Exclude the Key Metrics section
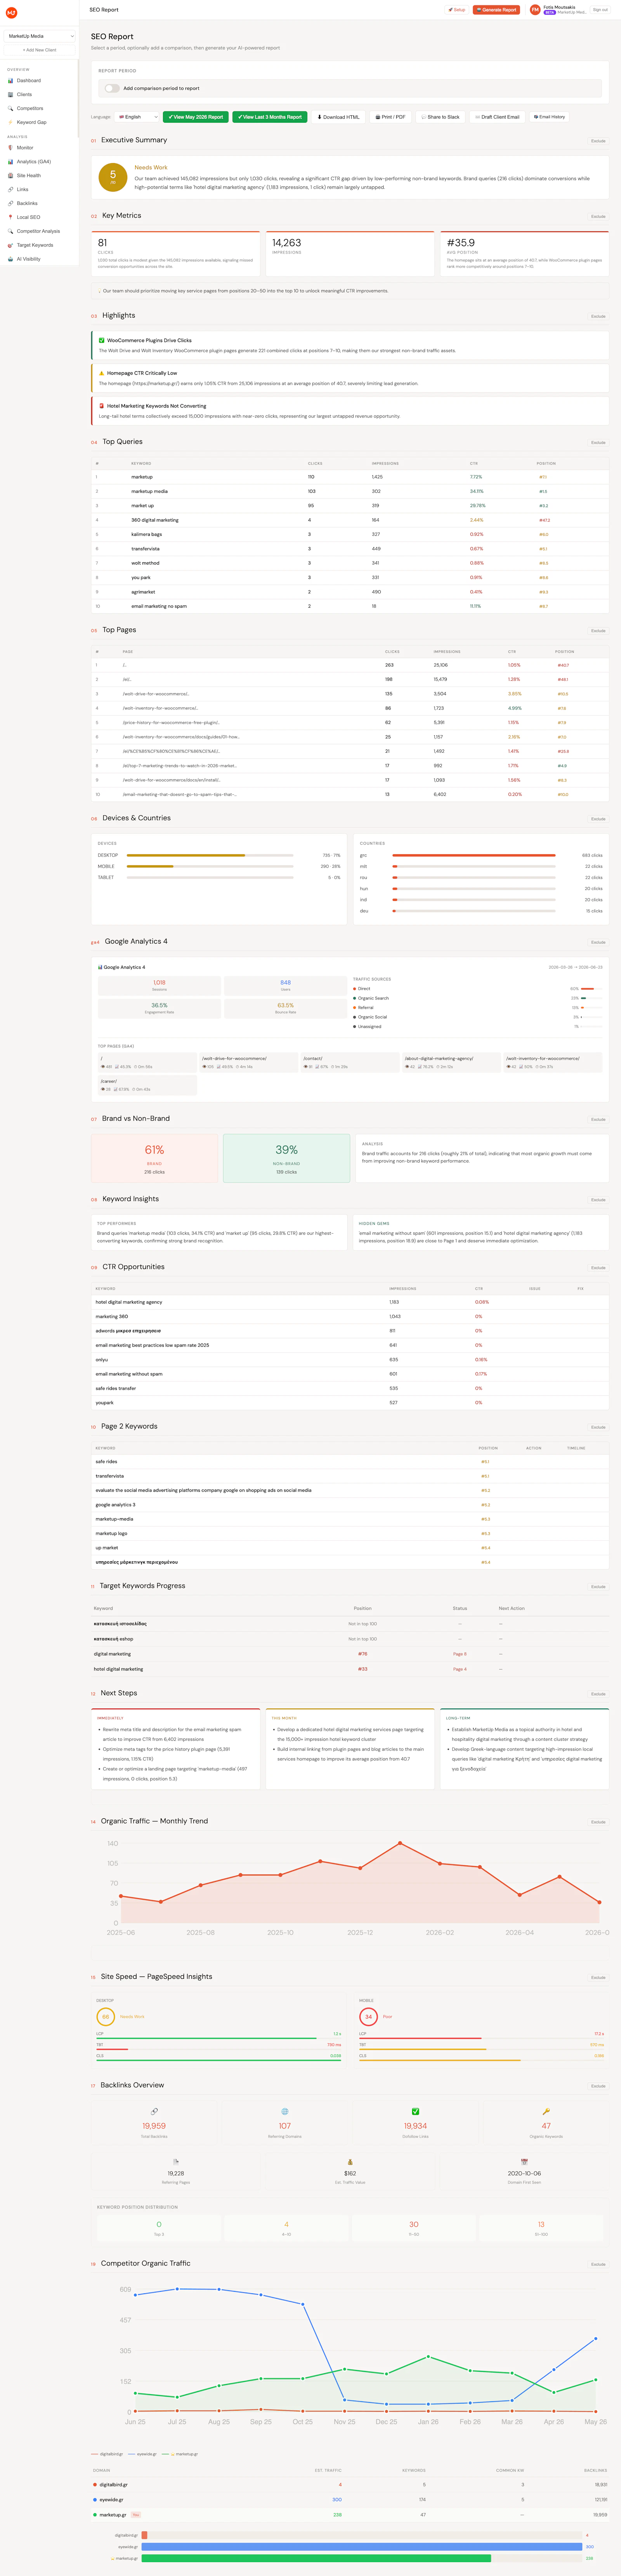This screenshot has height=2576, width=621. [598, 216]
